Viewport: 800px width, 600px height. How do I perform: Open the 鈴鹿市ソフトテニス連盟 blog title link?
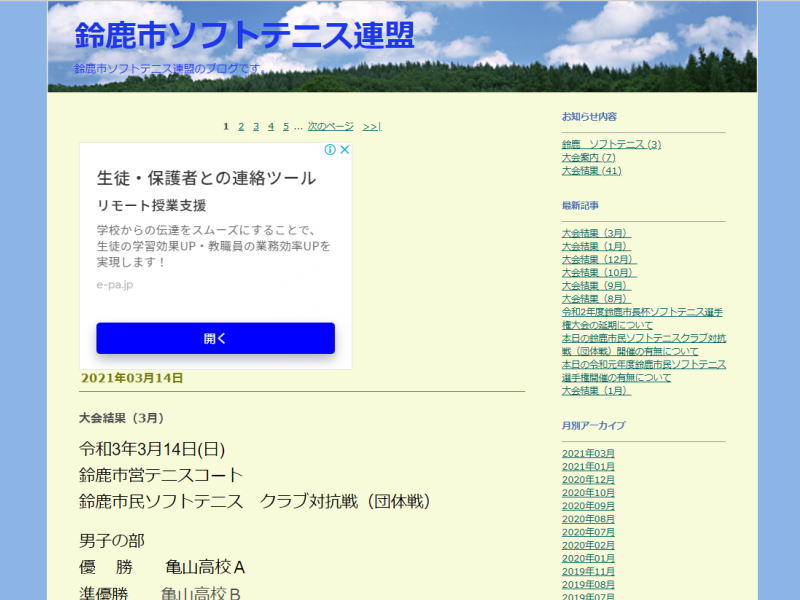coord(244,35)
